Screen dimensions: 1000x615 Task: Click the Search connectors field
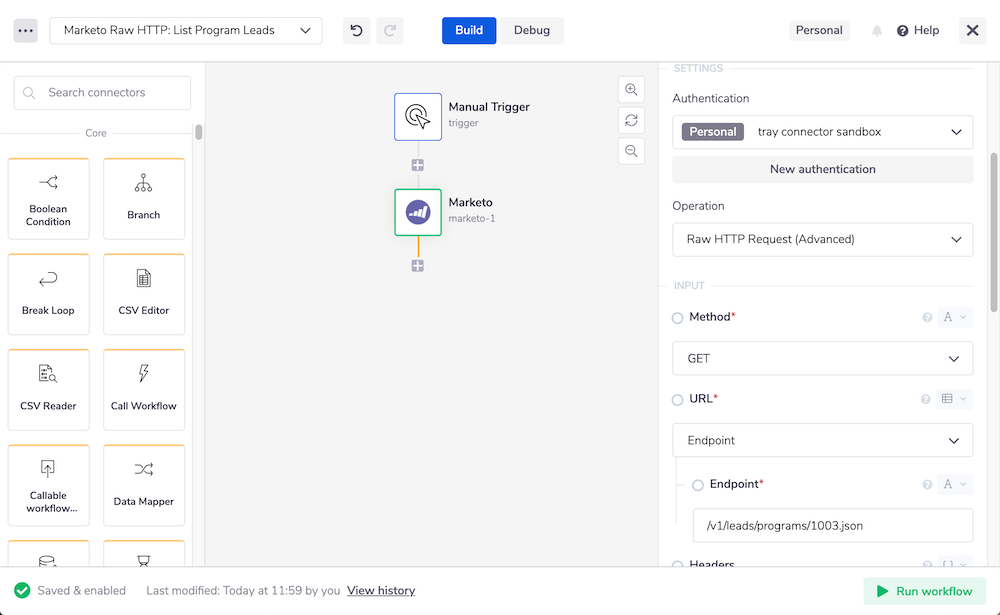[102, 93]
